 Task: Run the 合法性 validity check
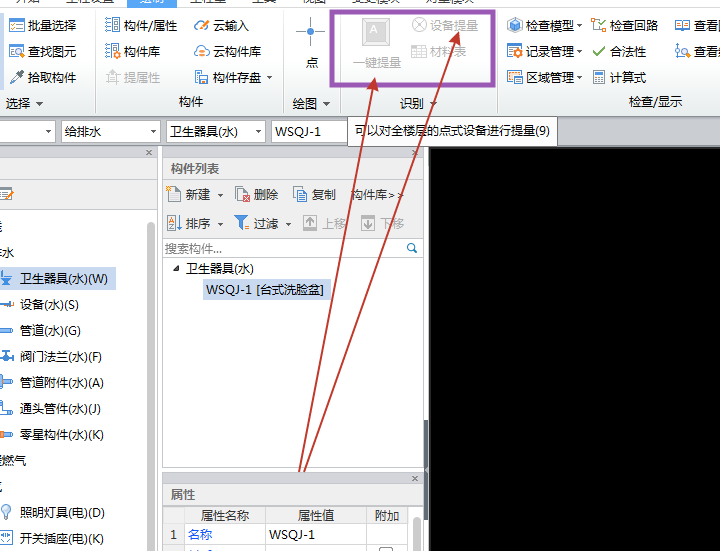619,51
